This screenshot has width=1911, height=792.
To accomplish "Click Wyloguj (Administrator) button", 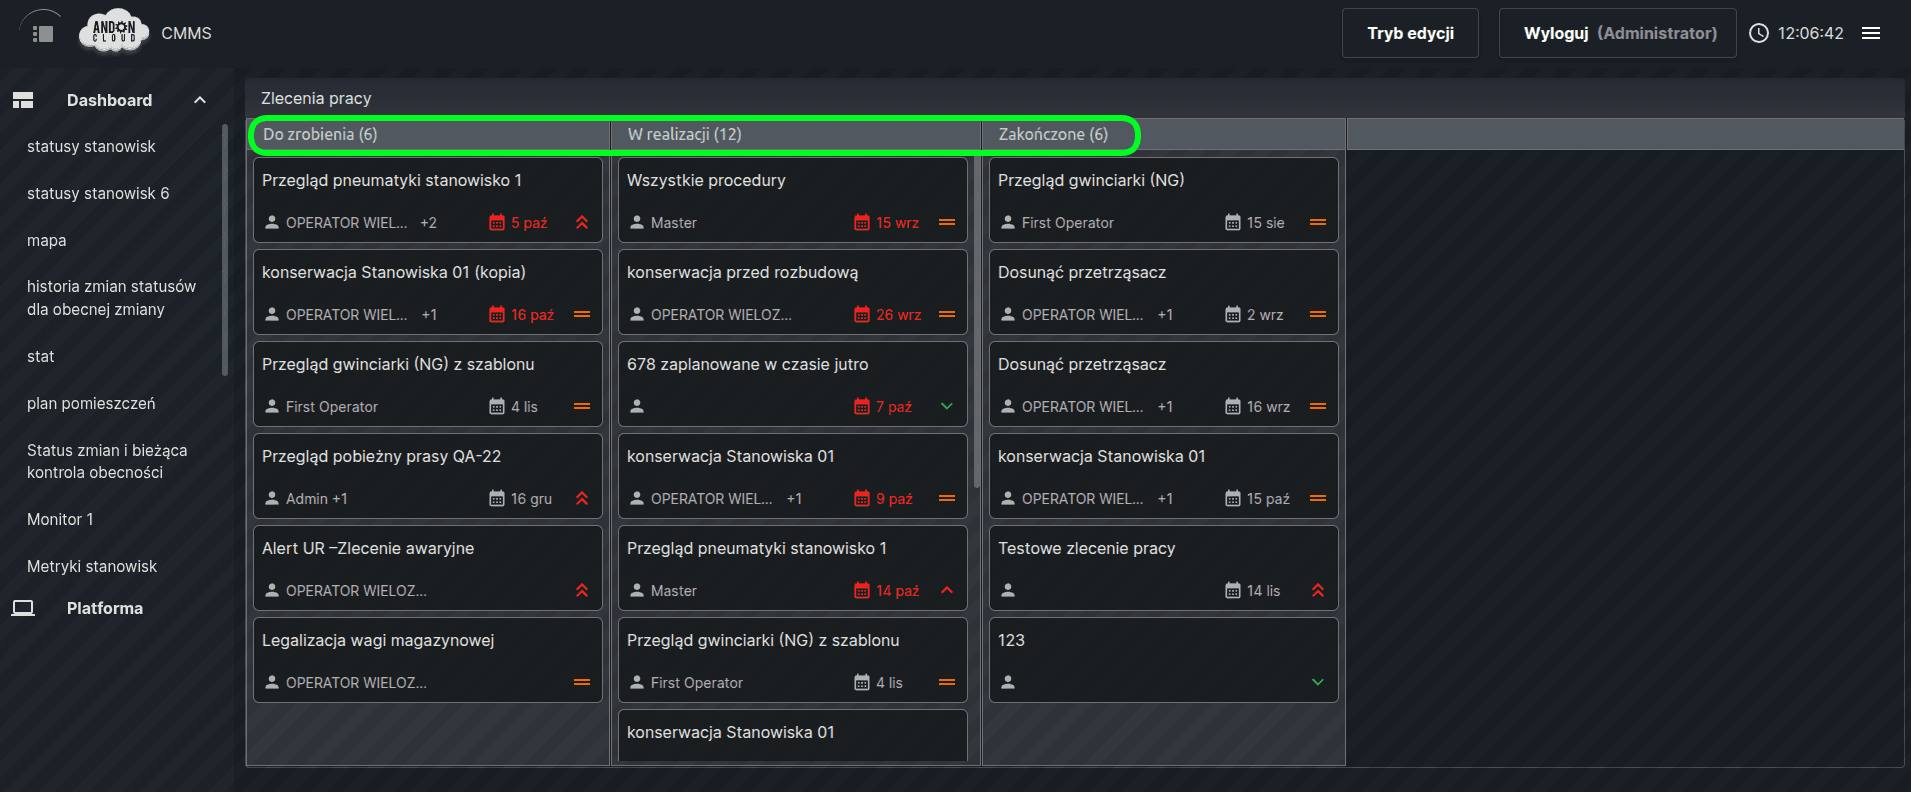I will click(1618, 33).
